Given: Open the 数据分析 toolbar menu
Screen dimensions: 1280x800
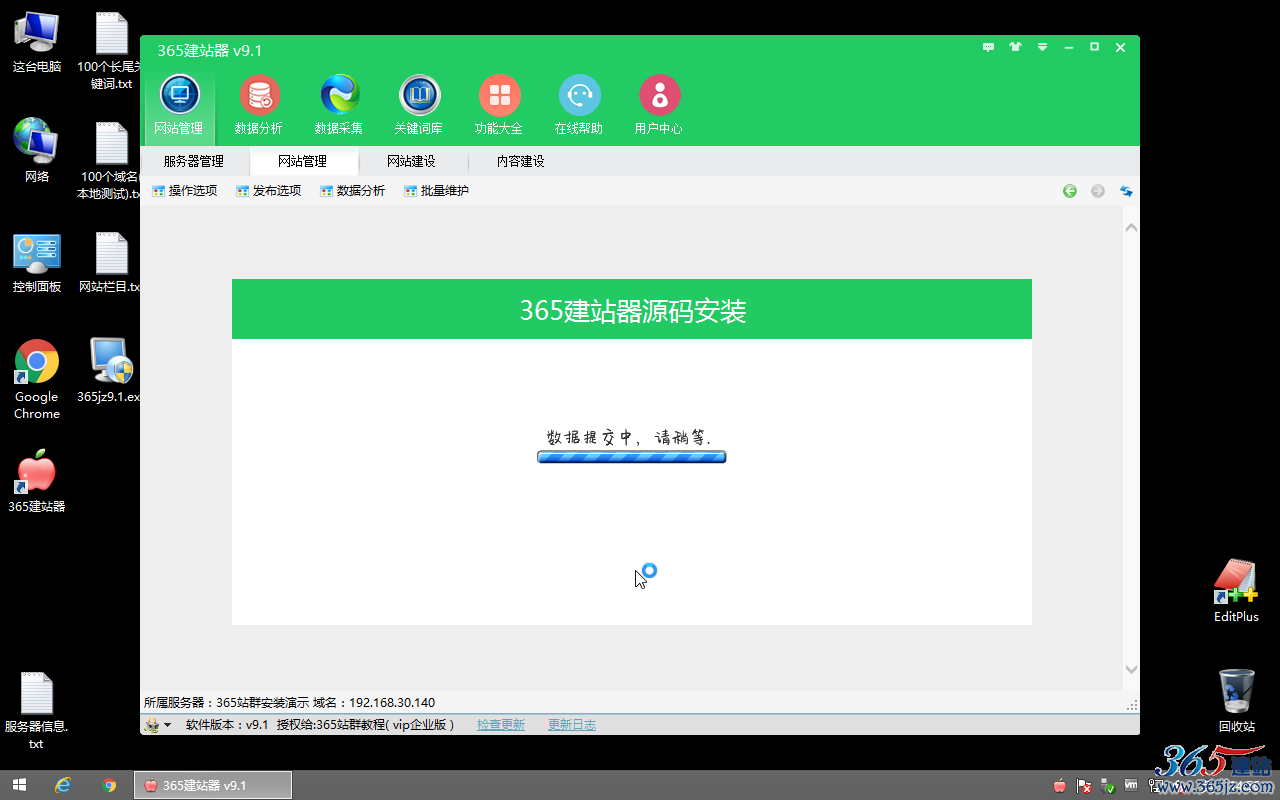Looking at the screenshot, I should 353,191.
